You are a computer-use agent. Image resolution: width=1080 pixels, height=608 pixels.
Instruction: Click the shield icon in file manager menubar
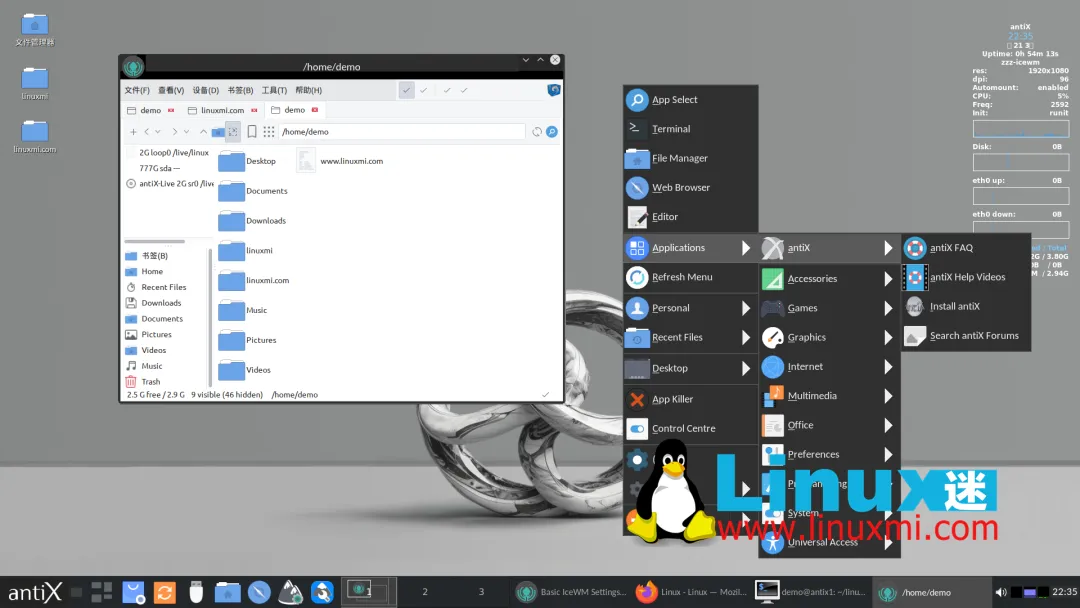click(x=554, y=90)
